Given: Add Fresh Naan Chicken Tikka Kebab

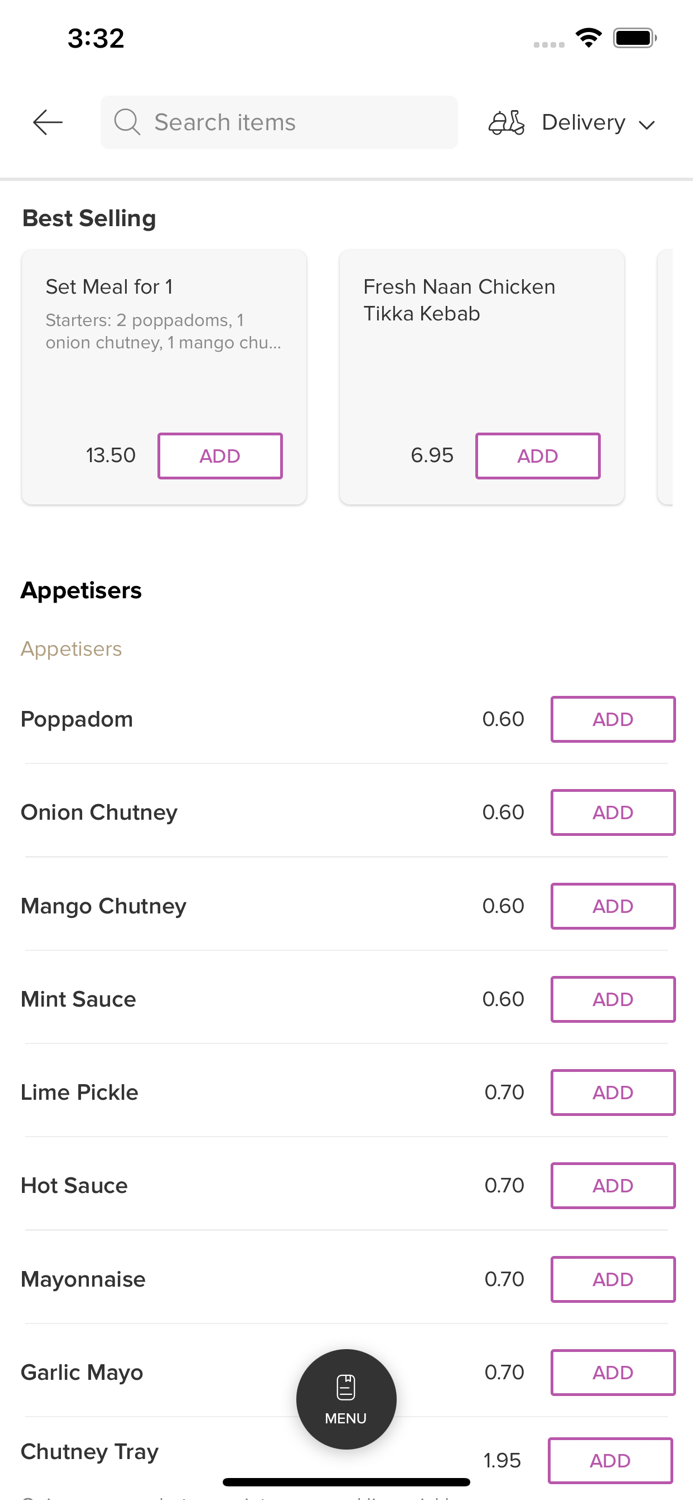Looking at the screenshot, I should point(538,455).
